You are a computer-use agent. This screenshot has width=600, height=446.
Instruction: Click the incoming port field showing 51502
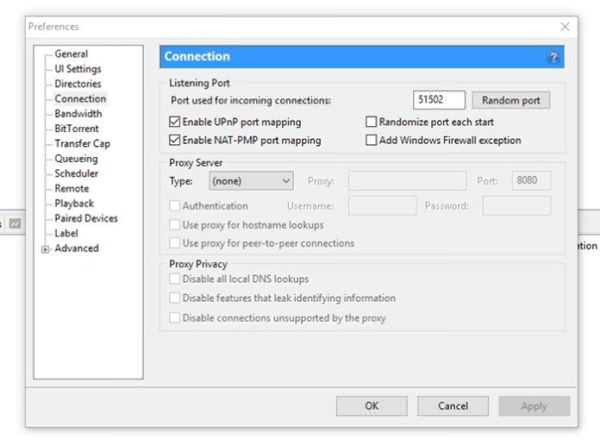point(439,100)
